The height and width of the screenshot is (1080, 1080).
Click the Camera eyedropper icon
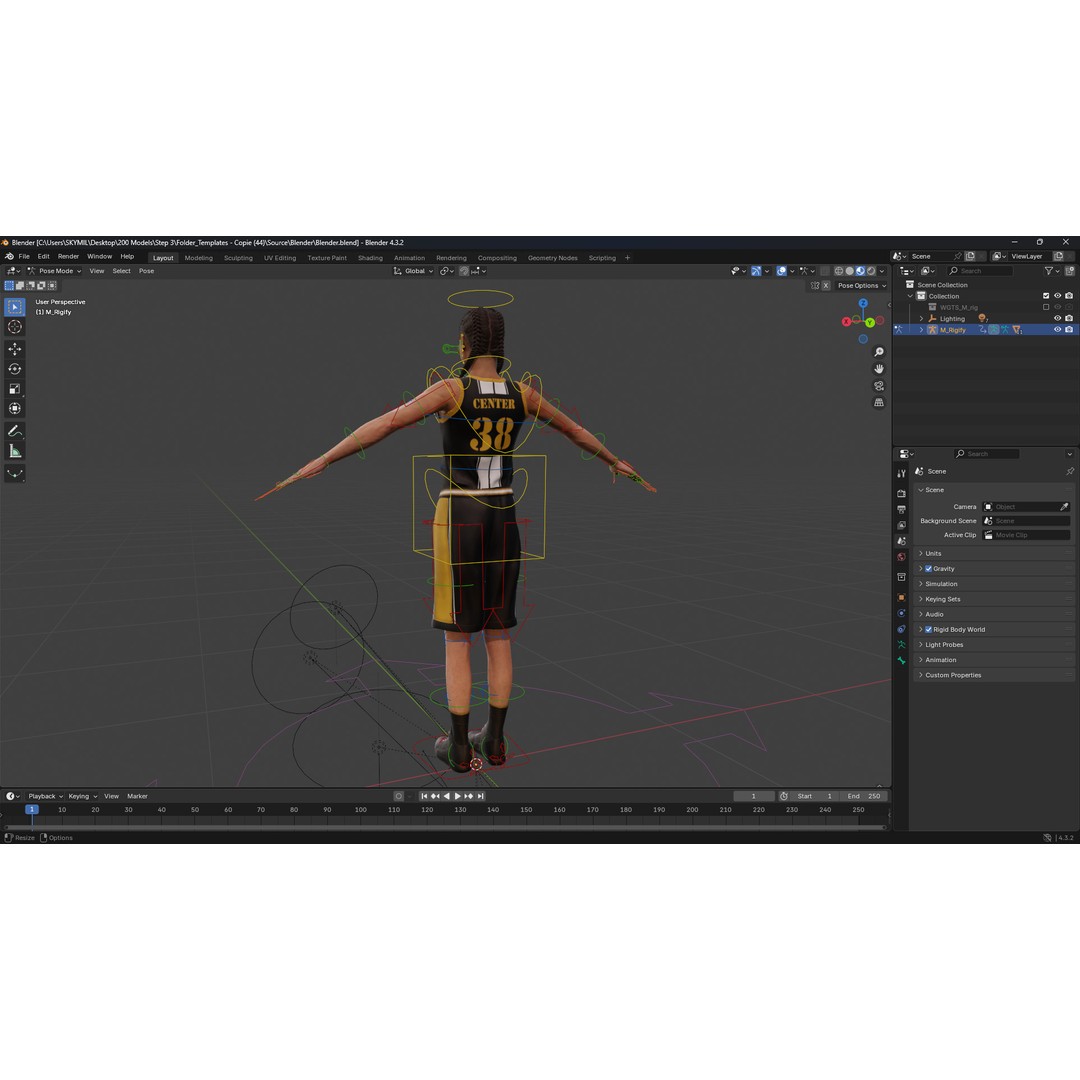coord(1064,507)
